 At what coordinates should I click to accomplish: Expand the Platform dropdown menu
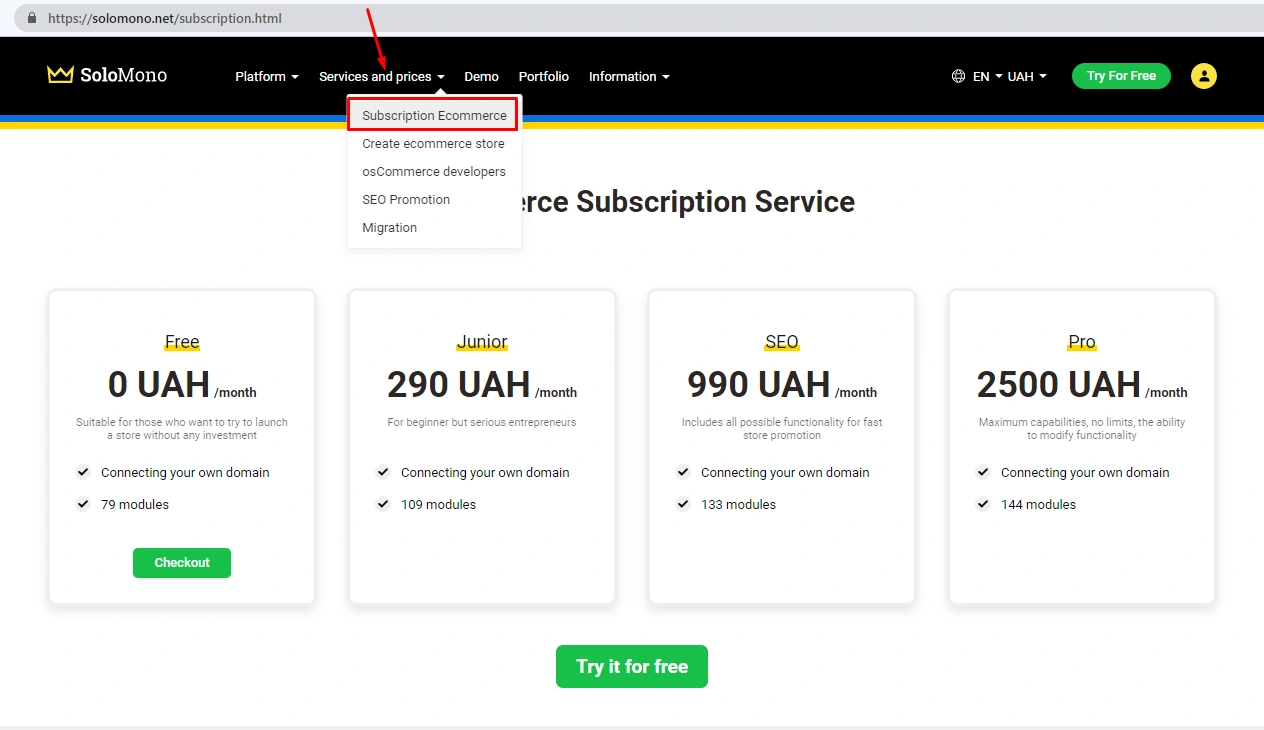[266, 76]
